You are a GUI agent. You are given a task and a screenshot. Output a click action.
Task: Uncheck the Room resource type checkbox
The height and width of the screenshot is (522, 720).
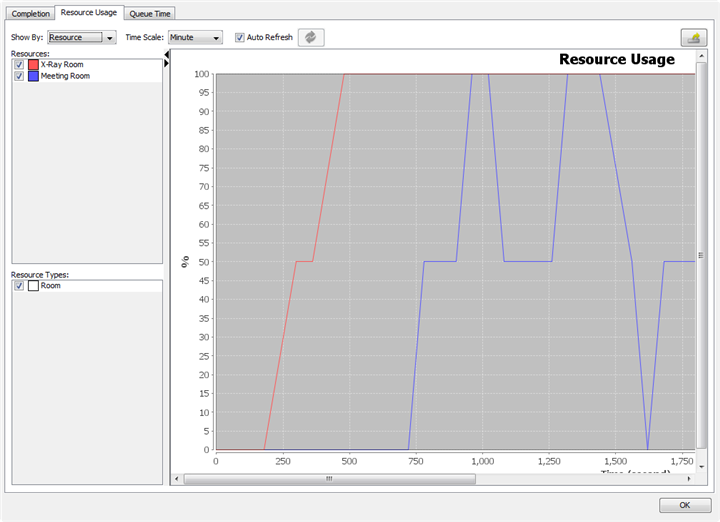tap(19, 286)
